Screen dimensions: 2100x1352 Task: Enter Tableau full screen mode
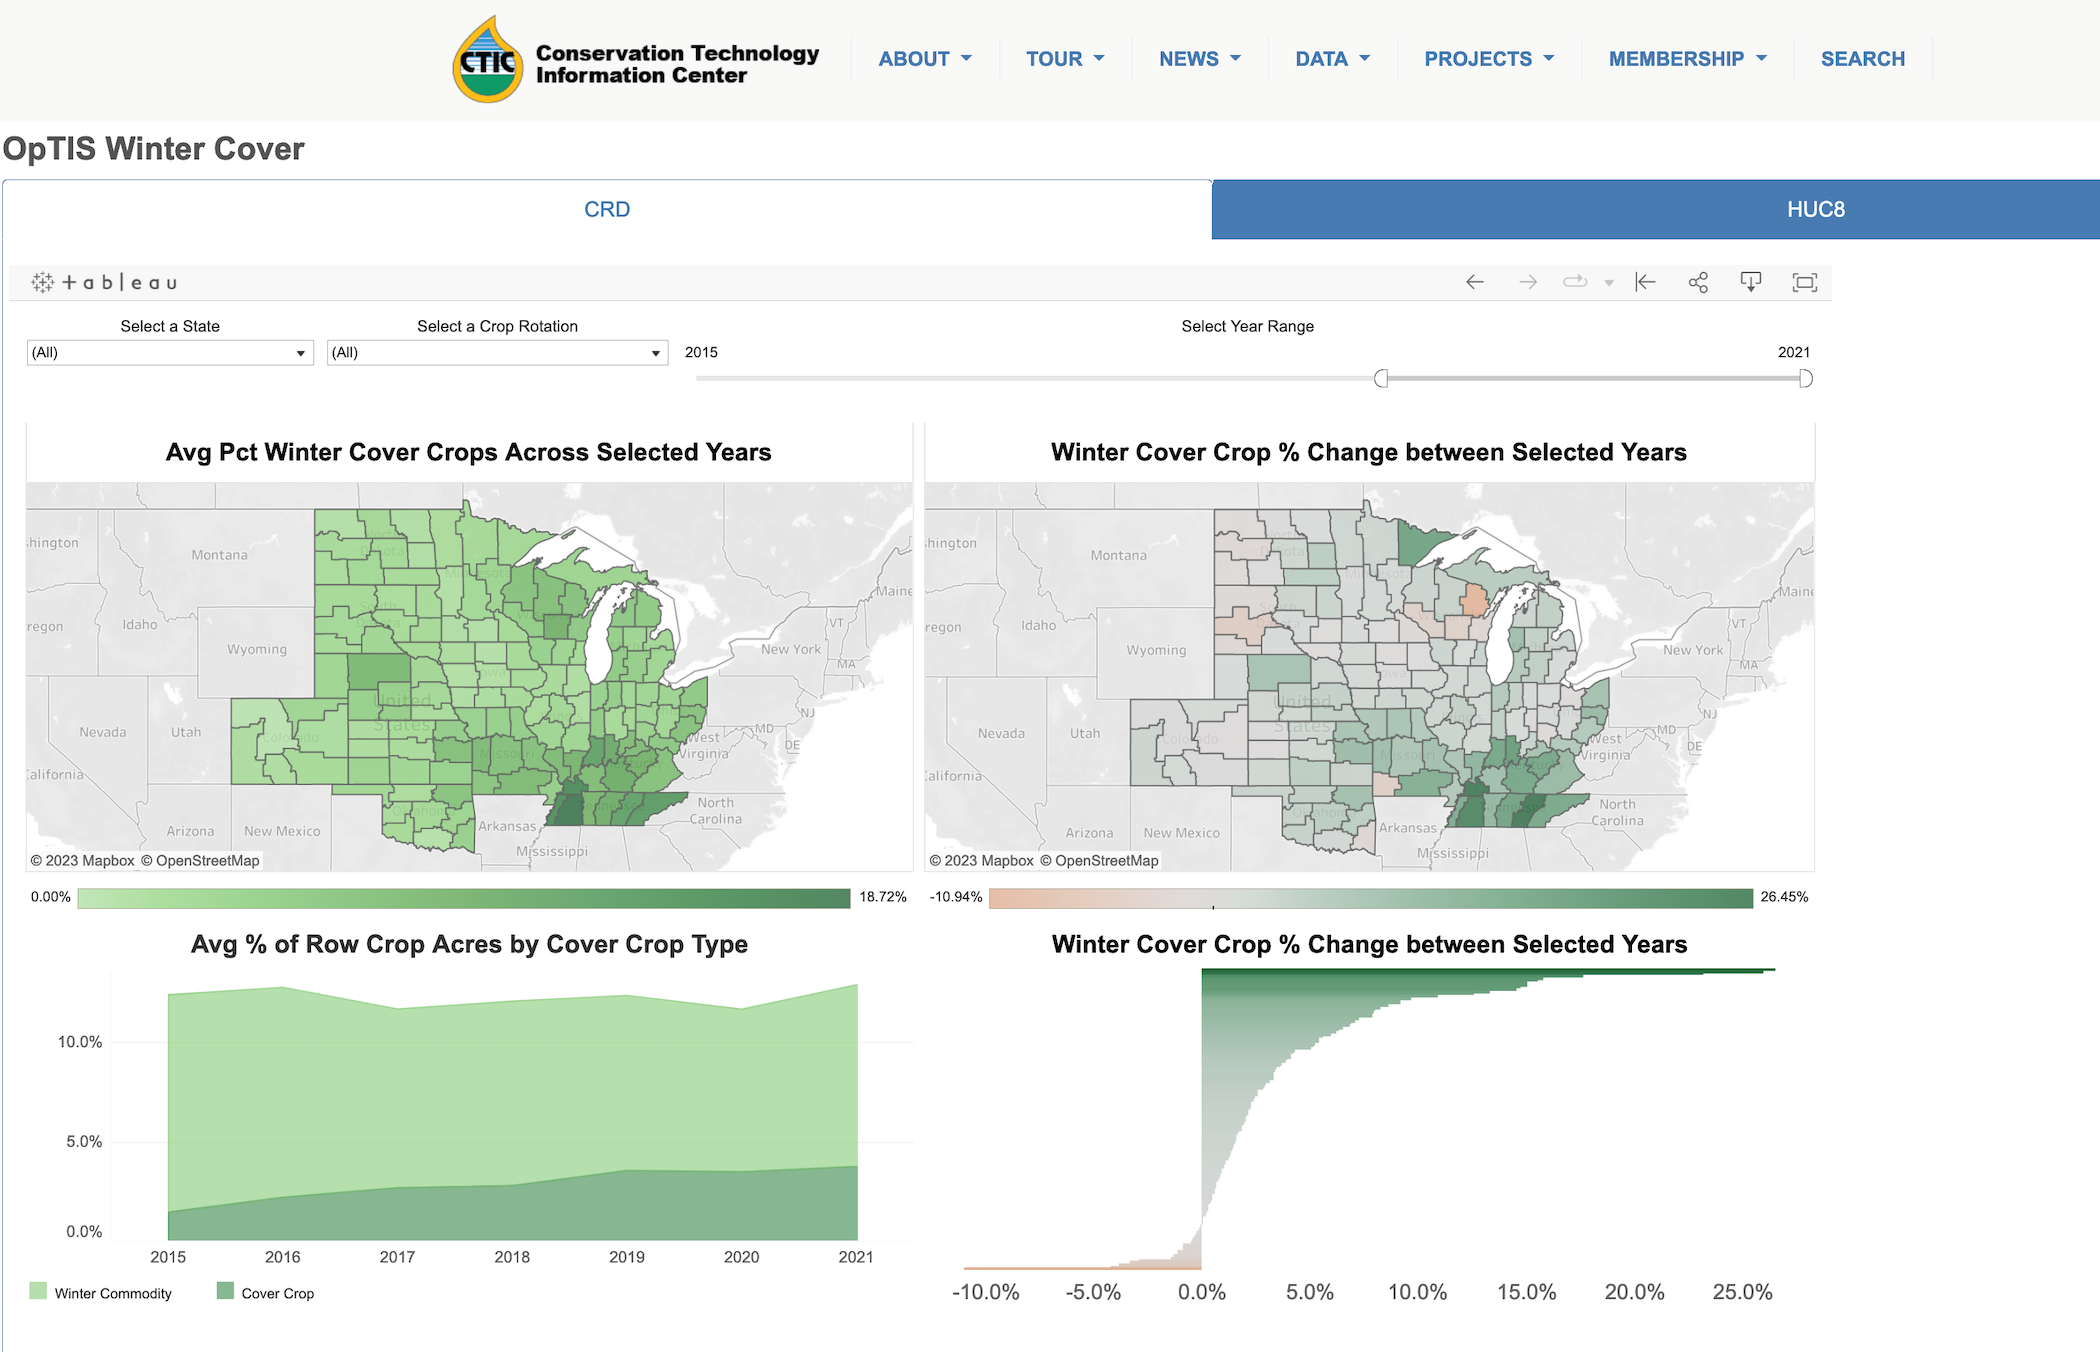(x=1804, y=282)
